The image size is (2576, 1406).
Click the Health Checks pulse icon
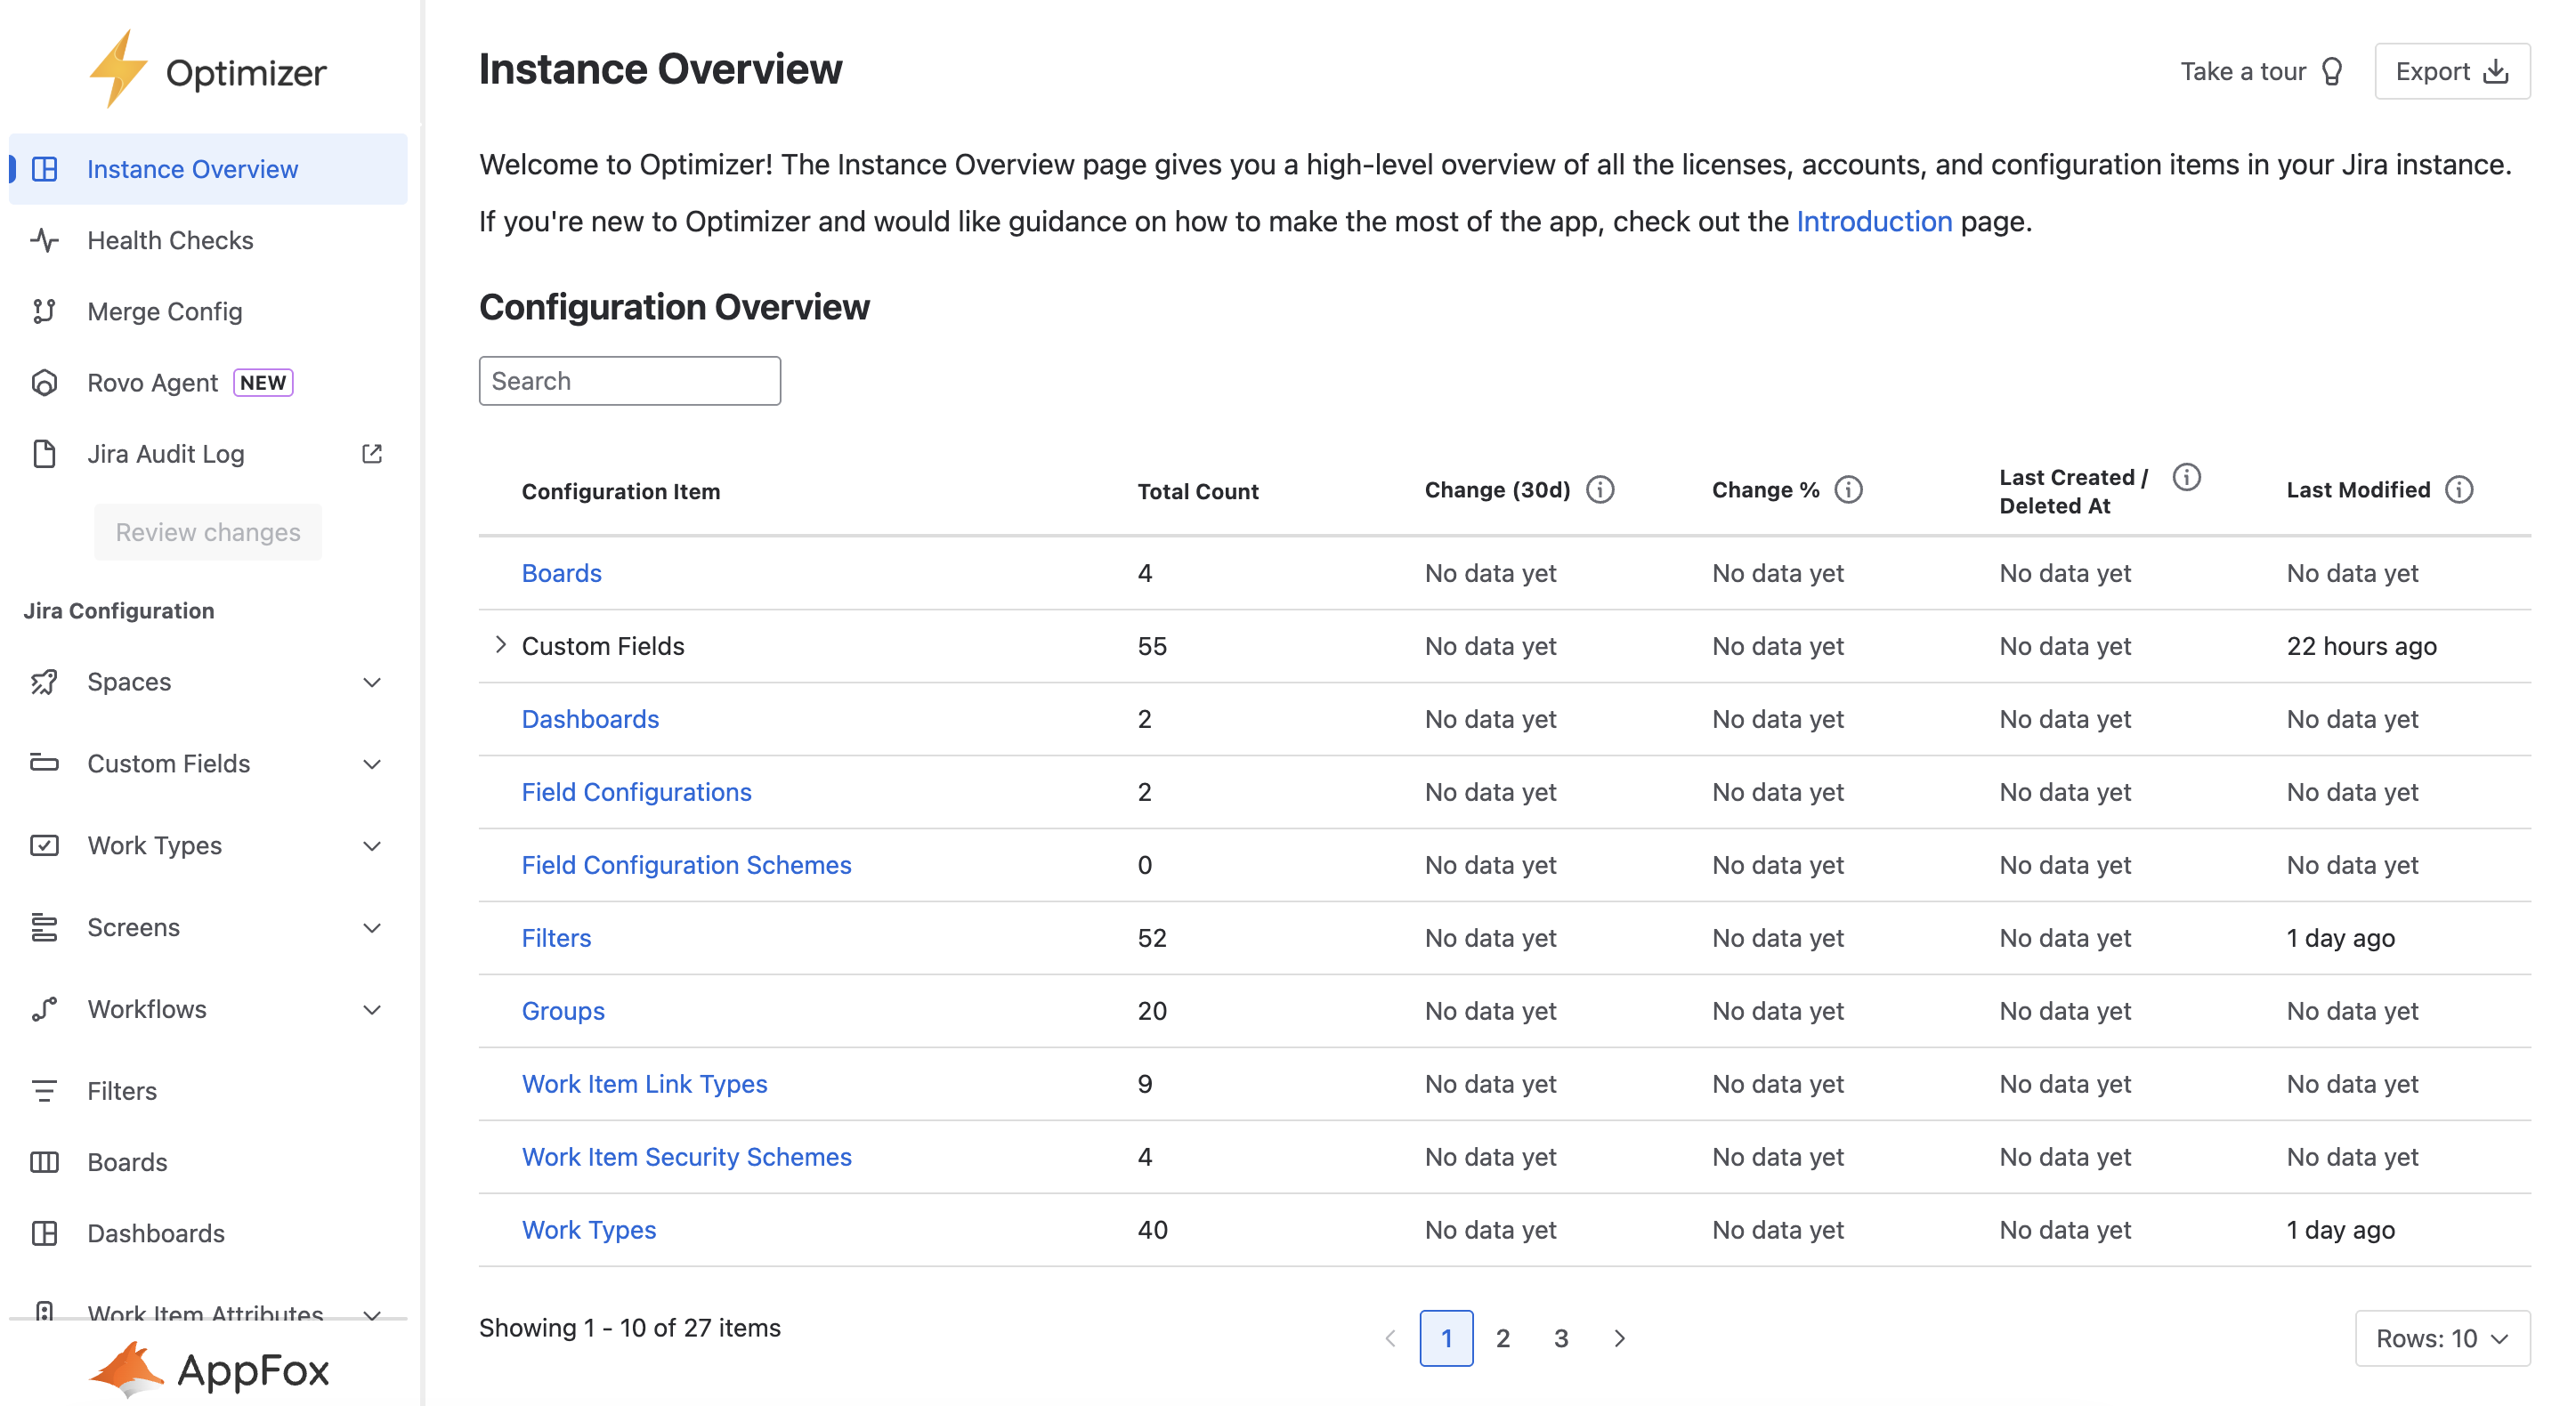click(44, 240)
